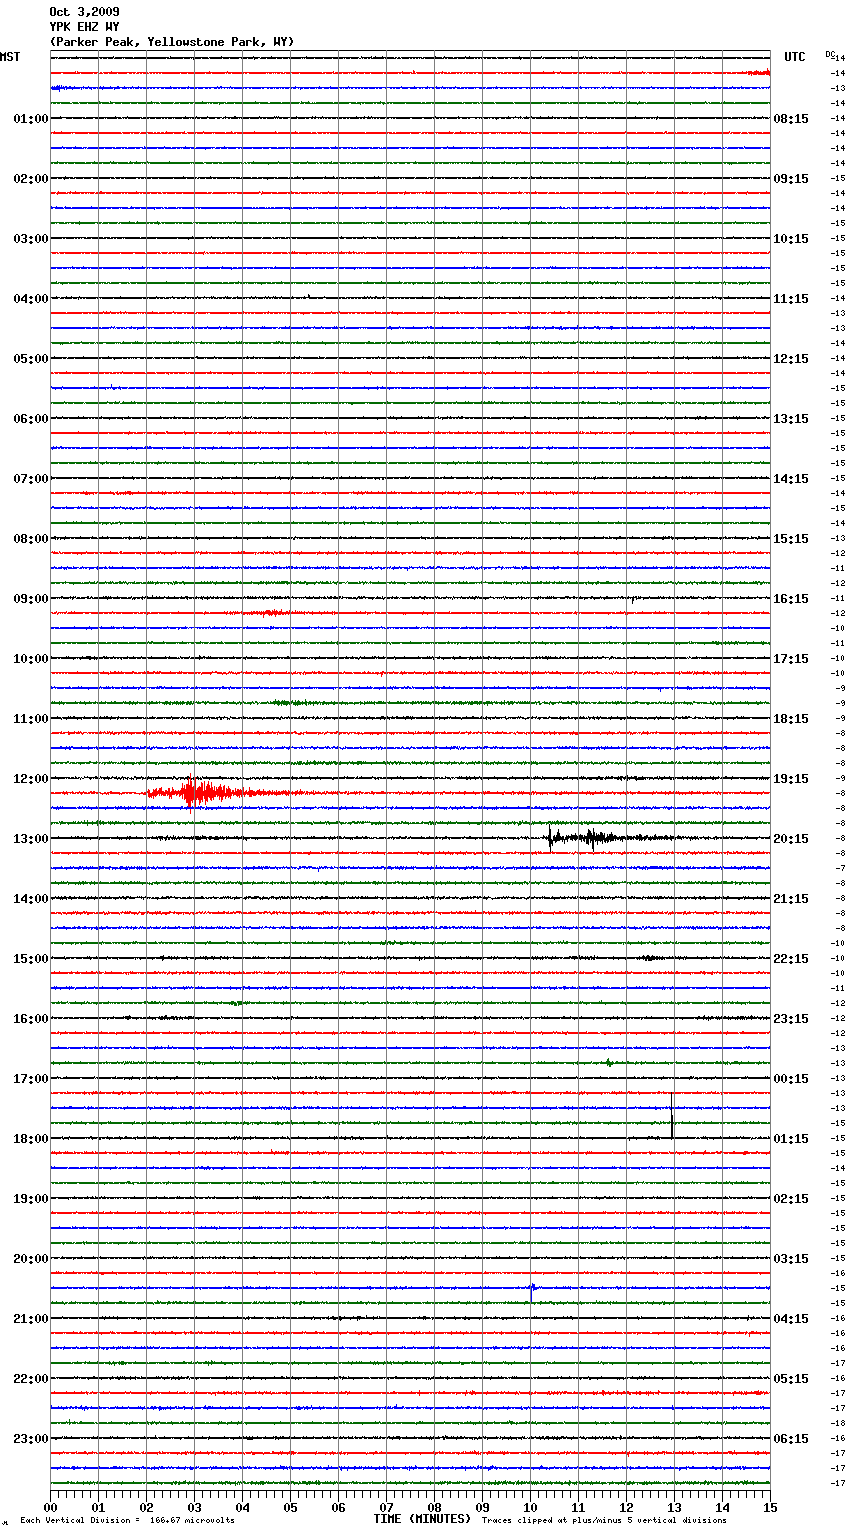The height and width of the screenshot is (1534, 850).
Task: Select the 08:00 MST row label
Action: tap(30, 539)
